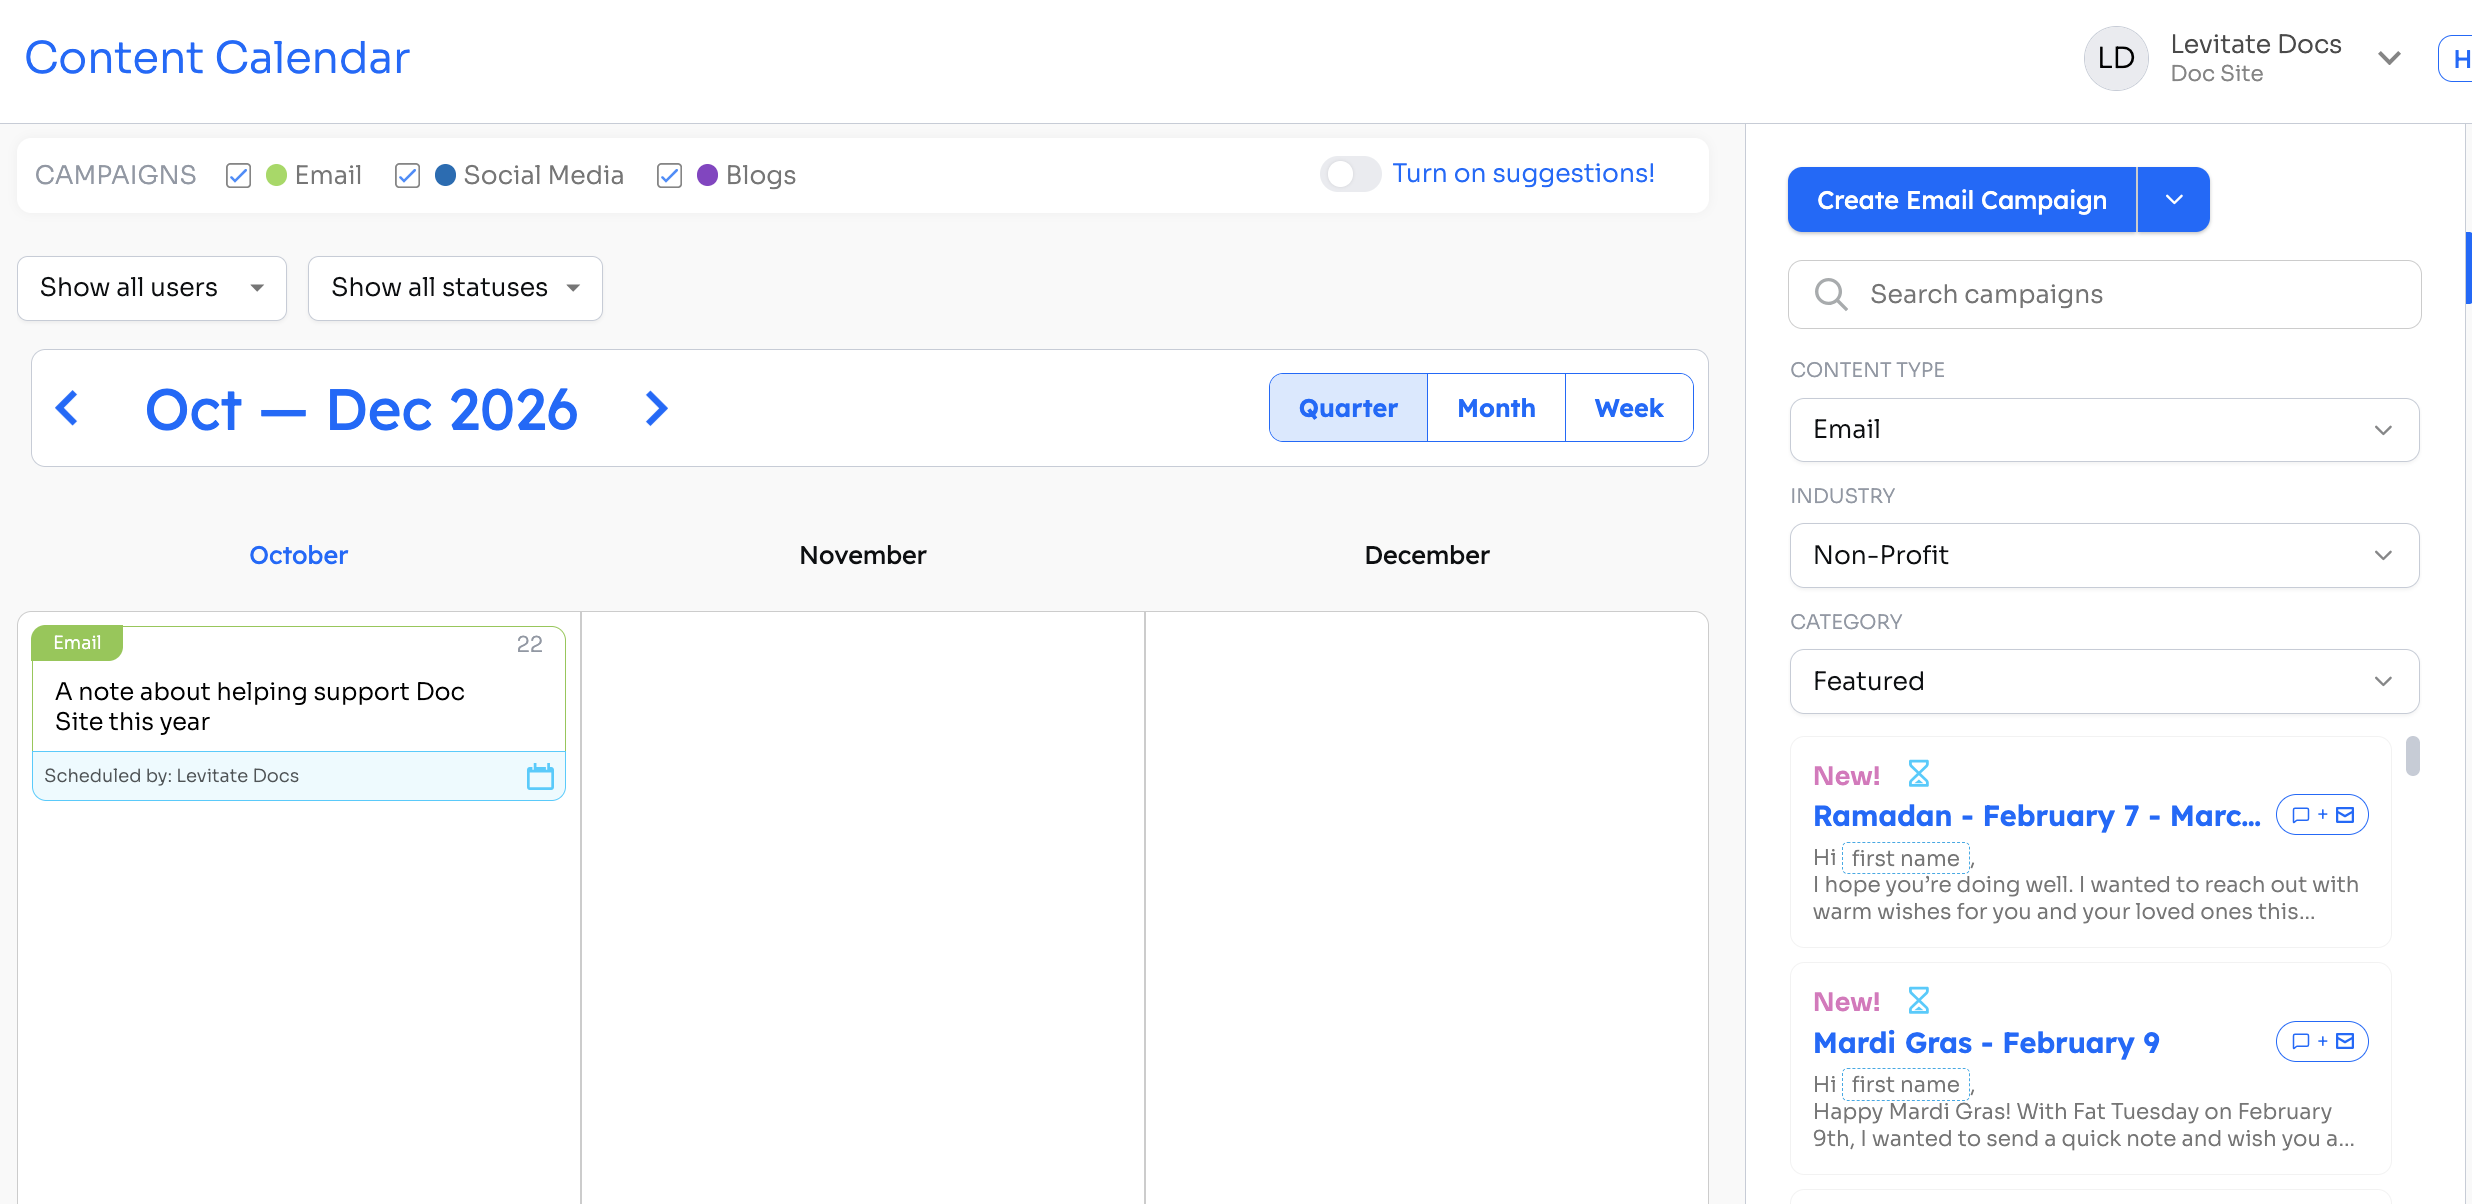Screen dimensions: 2472x1204
Task: Click Ramadan card's first name placeholder chip
Action: 1906,858
